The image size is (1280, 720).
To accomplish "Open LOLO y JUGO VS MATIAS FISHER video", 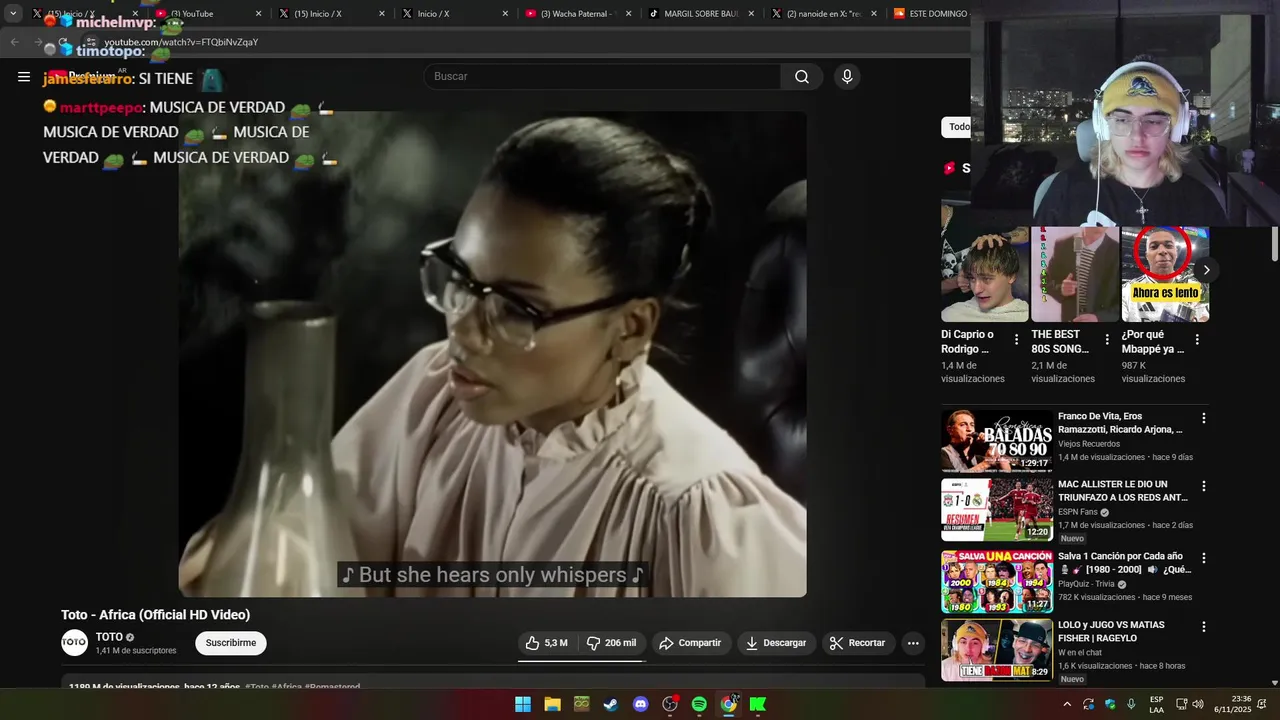I will (x=1112, y=632).
